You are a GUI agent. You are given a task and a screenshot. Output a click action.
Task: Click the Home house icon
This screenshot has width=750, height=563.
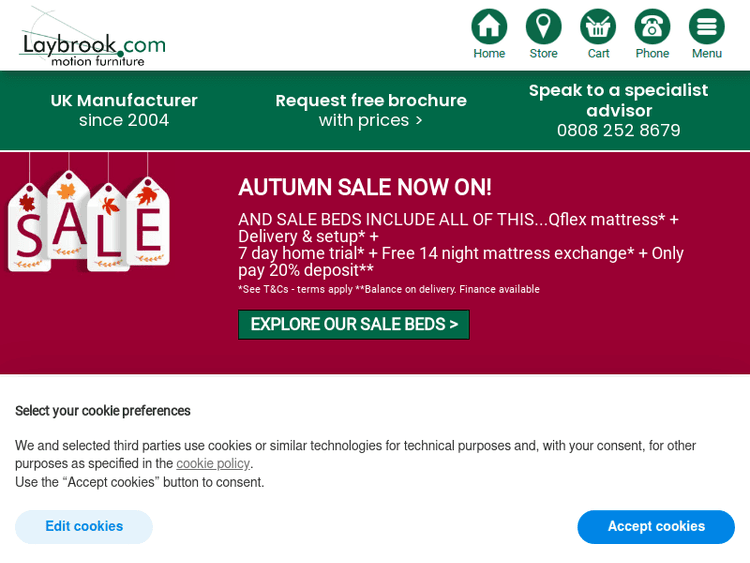point(489,27)
